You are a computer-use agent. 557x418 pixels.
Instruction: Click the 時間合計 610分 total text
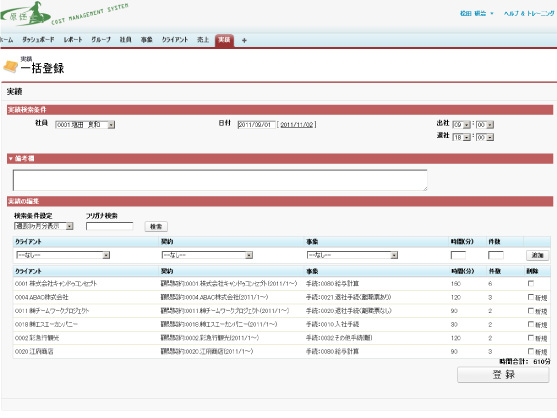click(x=525, y=362)
